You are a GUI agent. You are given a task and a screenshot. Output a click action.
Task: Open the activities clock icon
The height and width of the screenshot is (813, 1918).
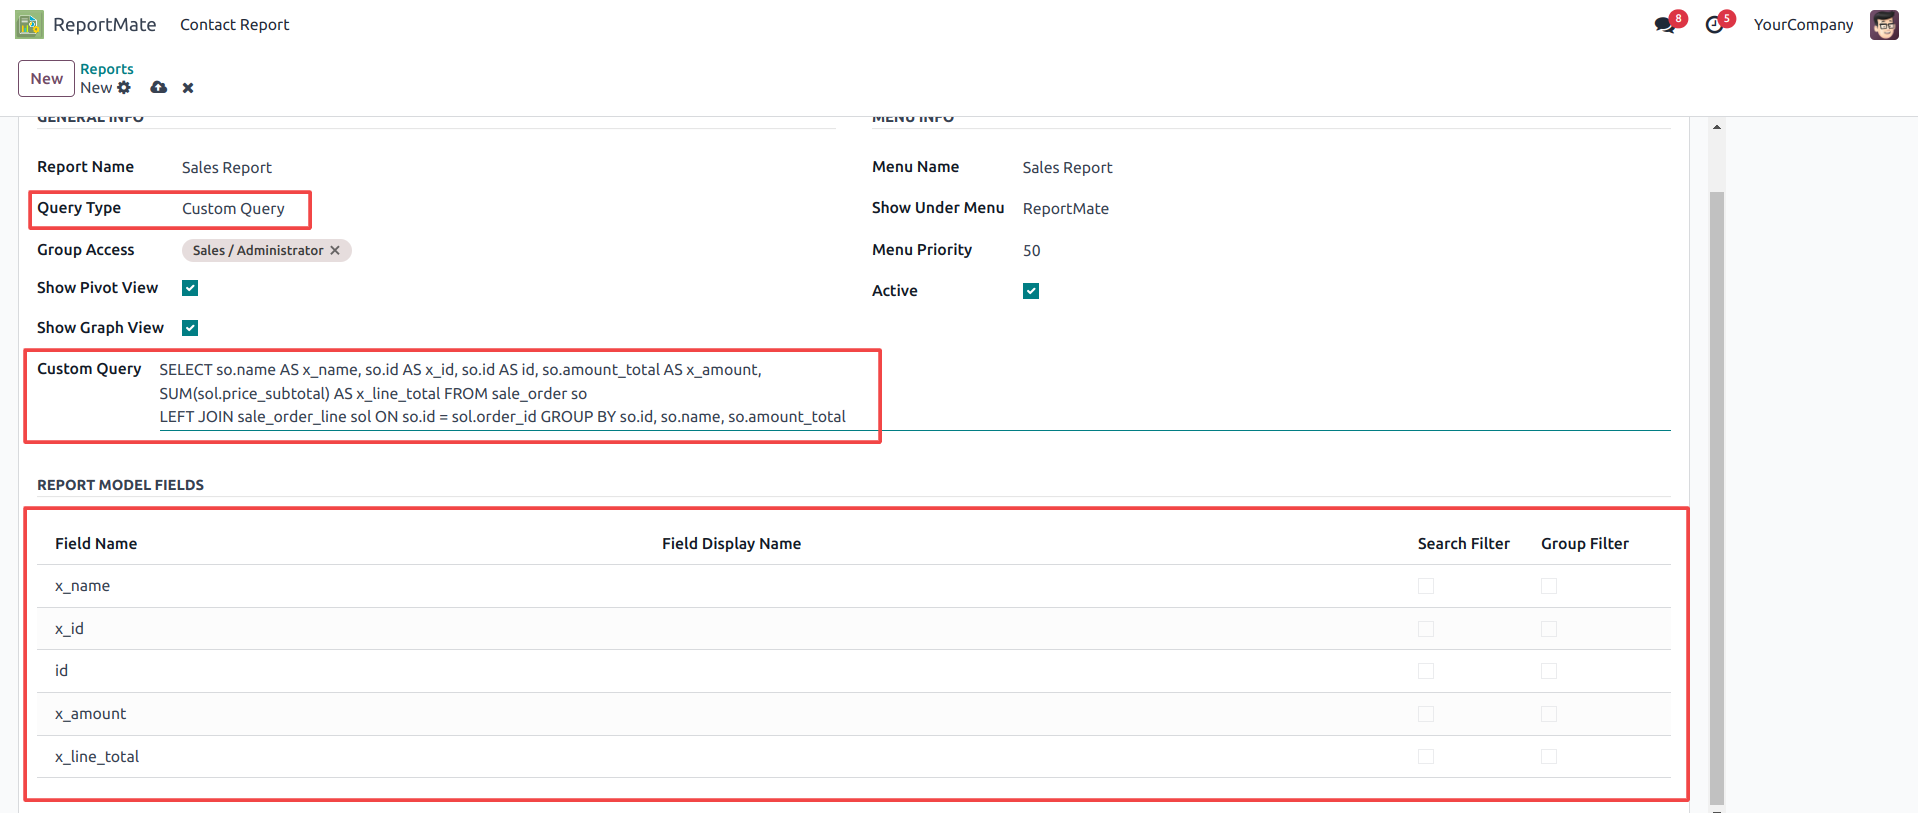[x=1715, y=25]
